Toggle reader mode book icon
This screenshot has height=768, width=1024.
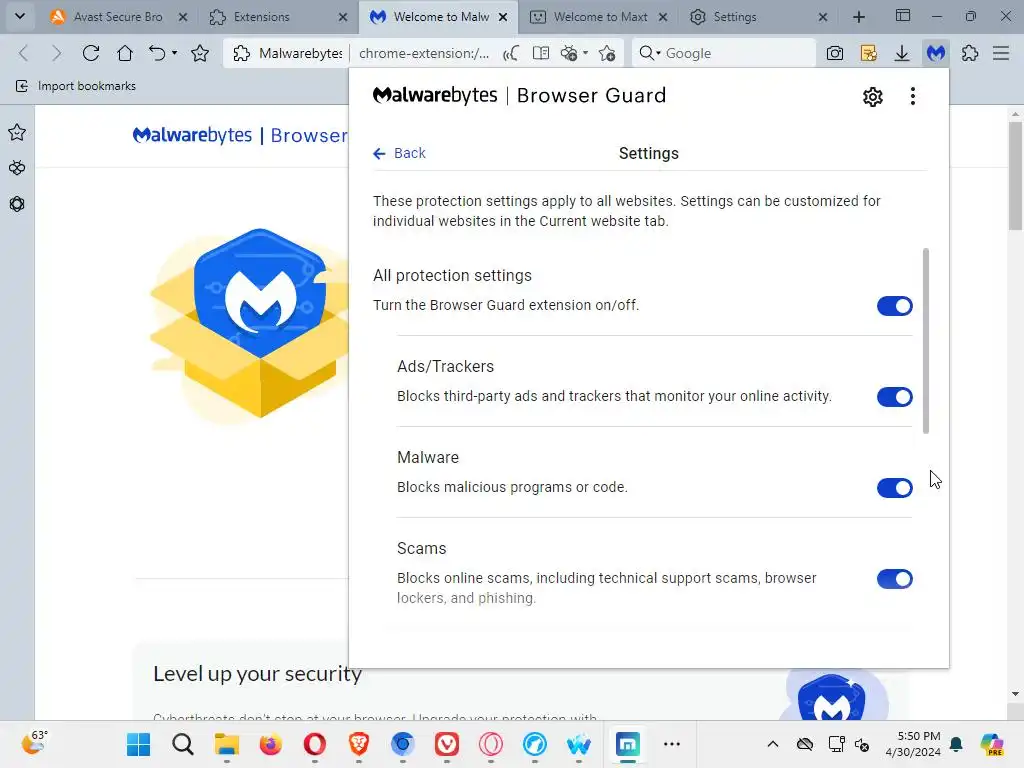[x=541, y=53]
